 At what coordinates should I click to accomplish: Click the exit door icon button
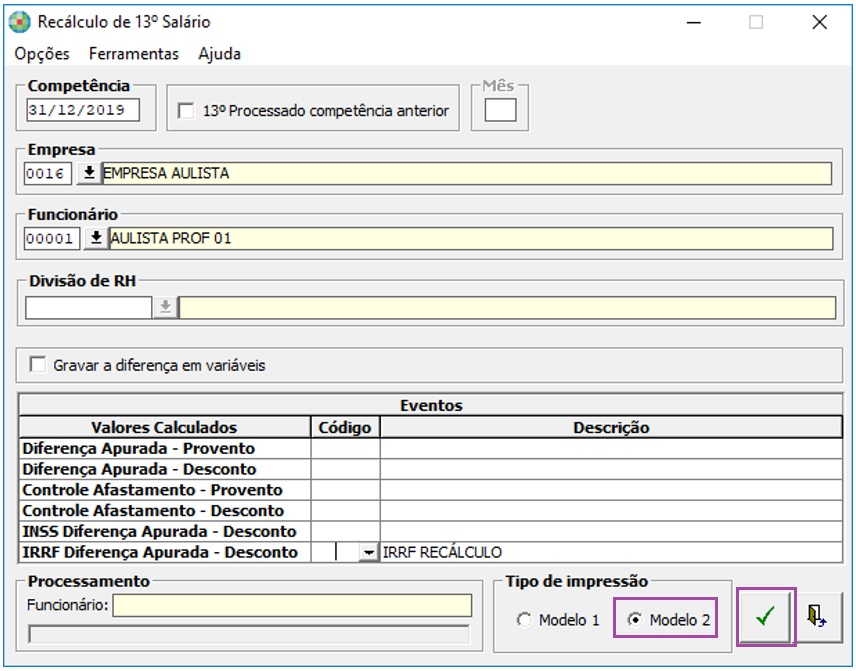click(816, 616)
